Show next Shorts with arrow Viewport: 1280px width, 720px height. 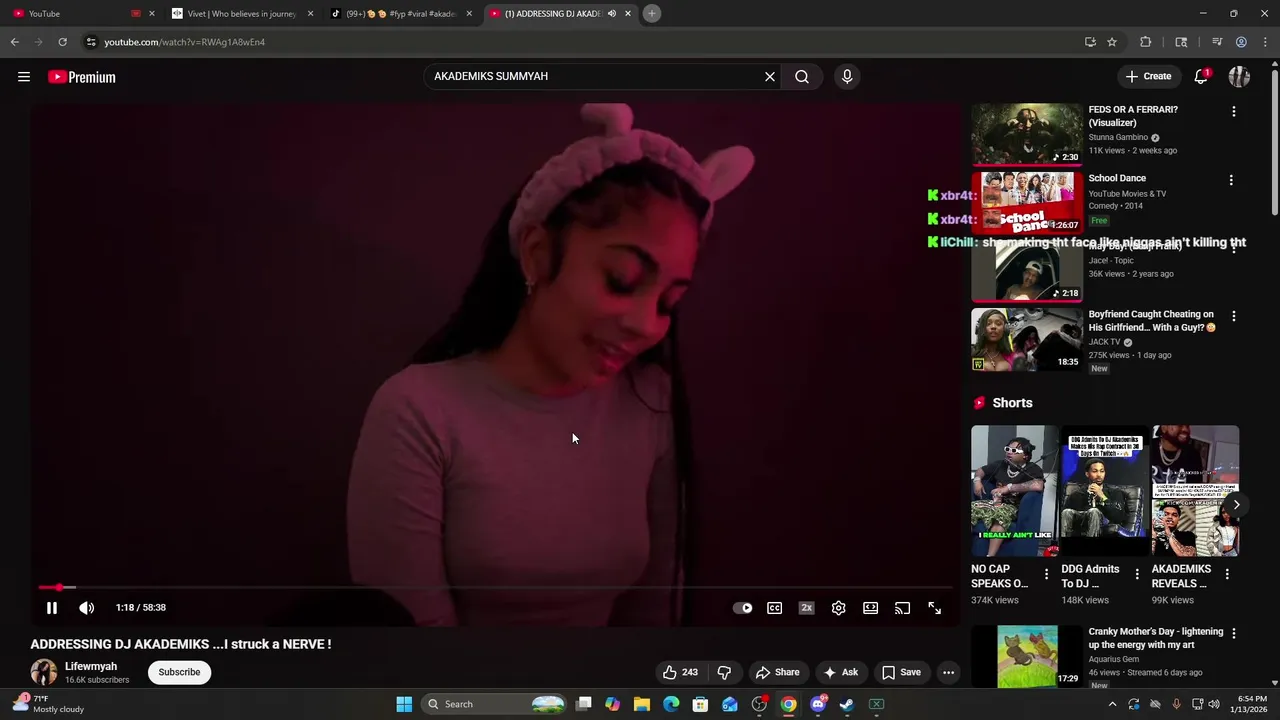point(1237,504)
